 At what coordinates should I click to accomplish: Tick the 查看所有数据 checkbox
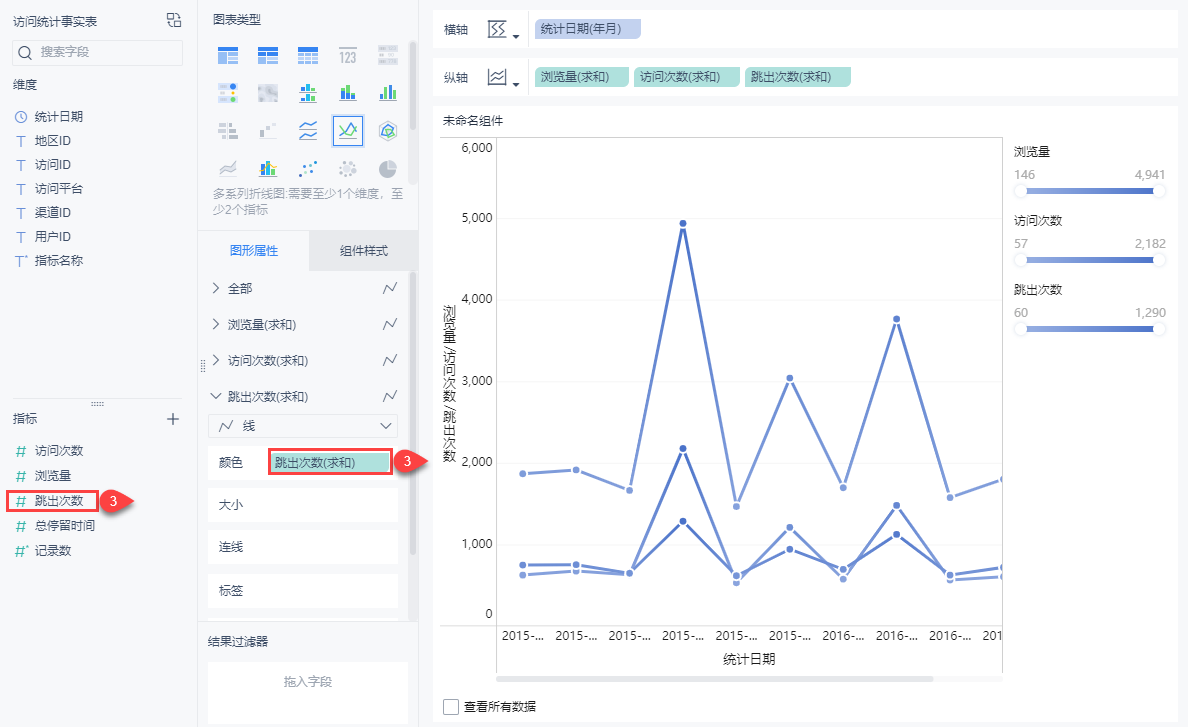tap(451, 707)
